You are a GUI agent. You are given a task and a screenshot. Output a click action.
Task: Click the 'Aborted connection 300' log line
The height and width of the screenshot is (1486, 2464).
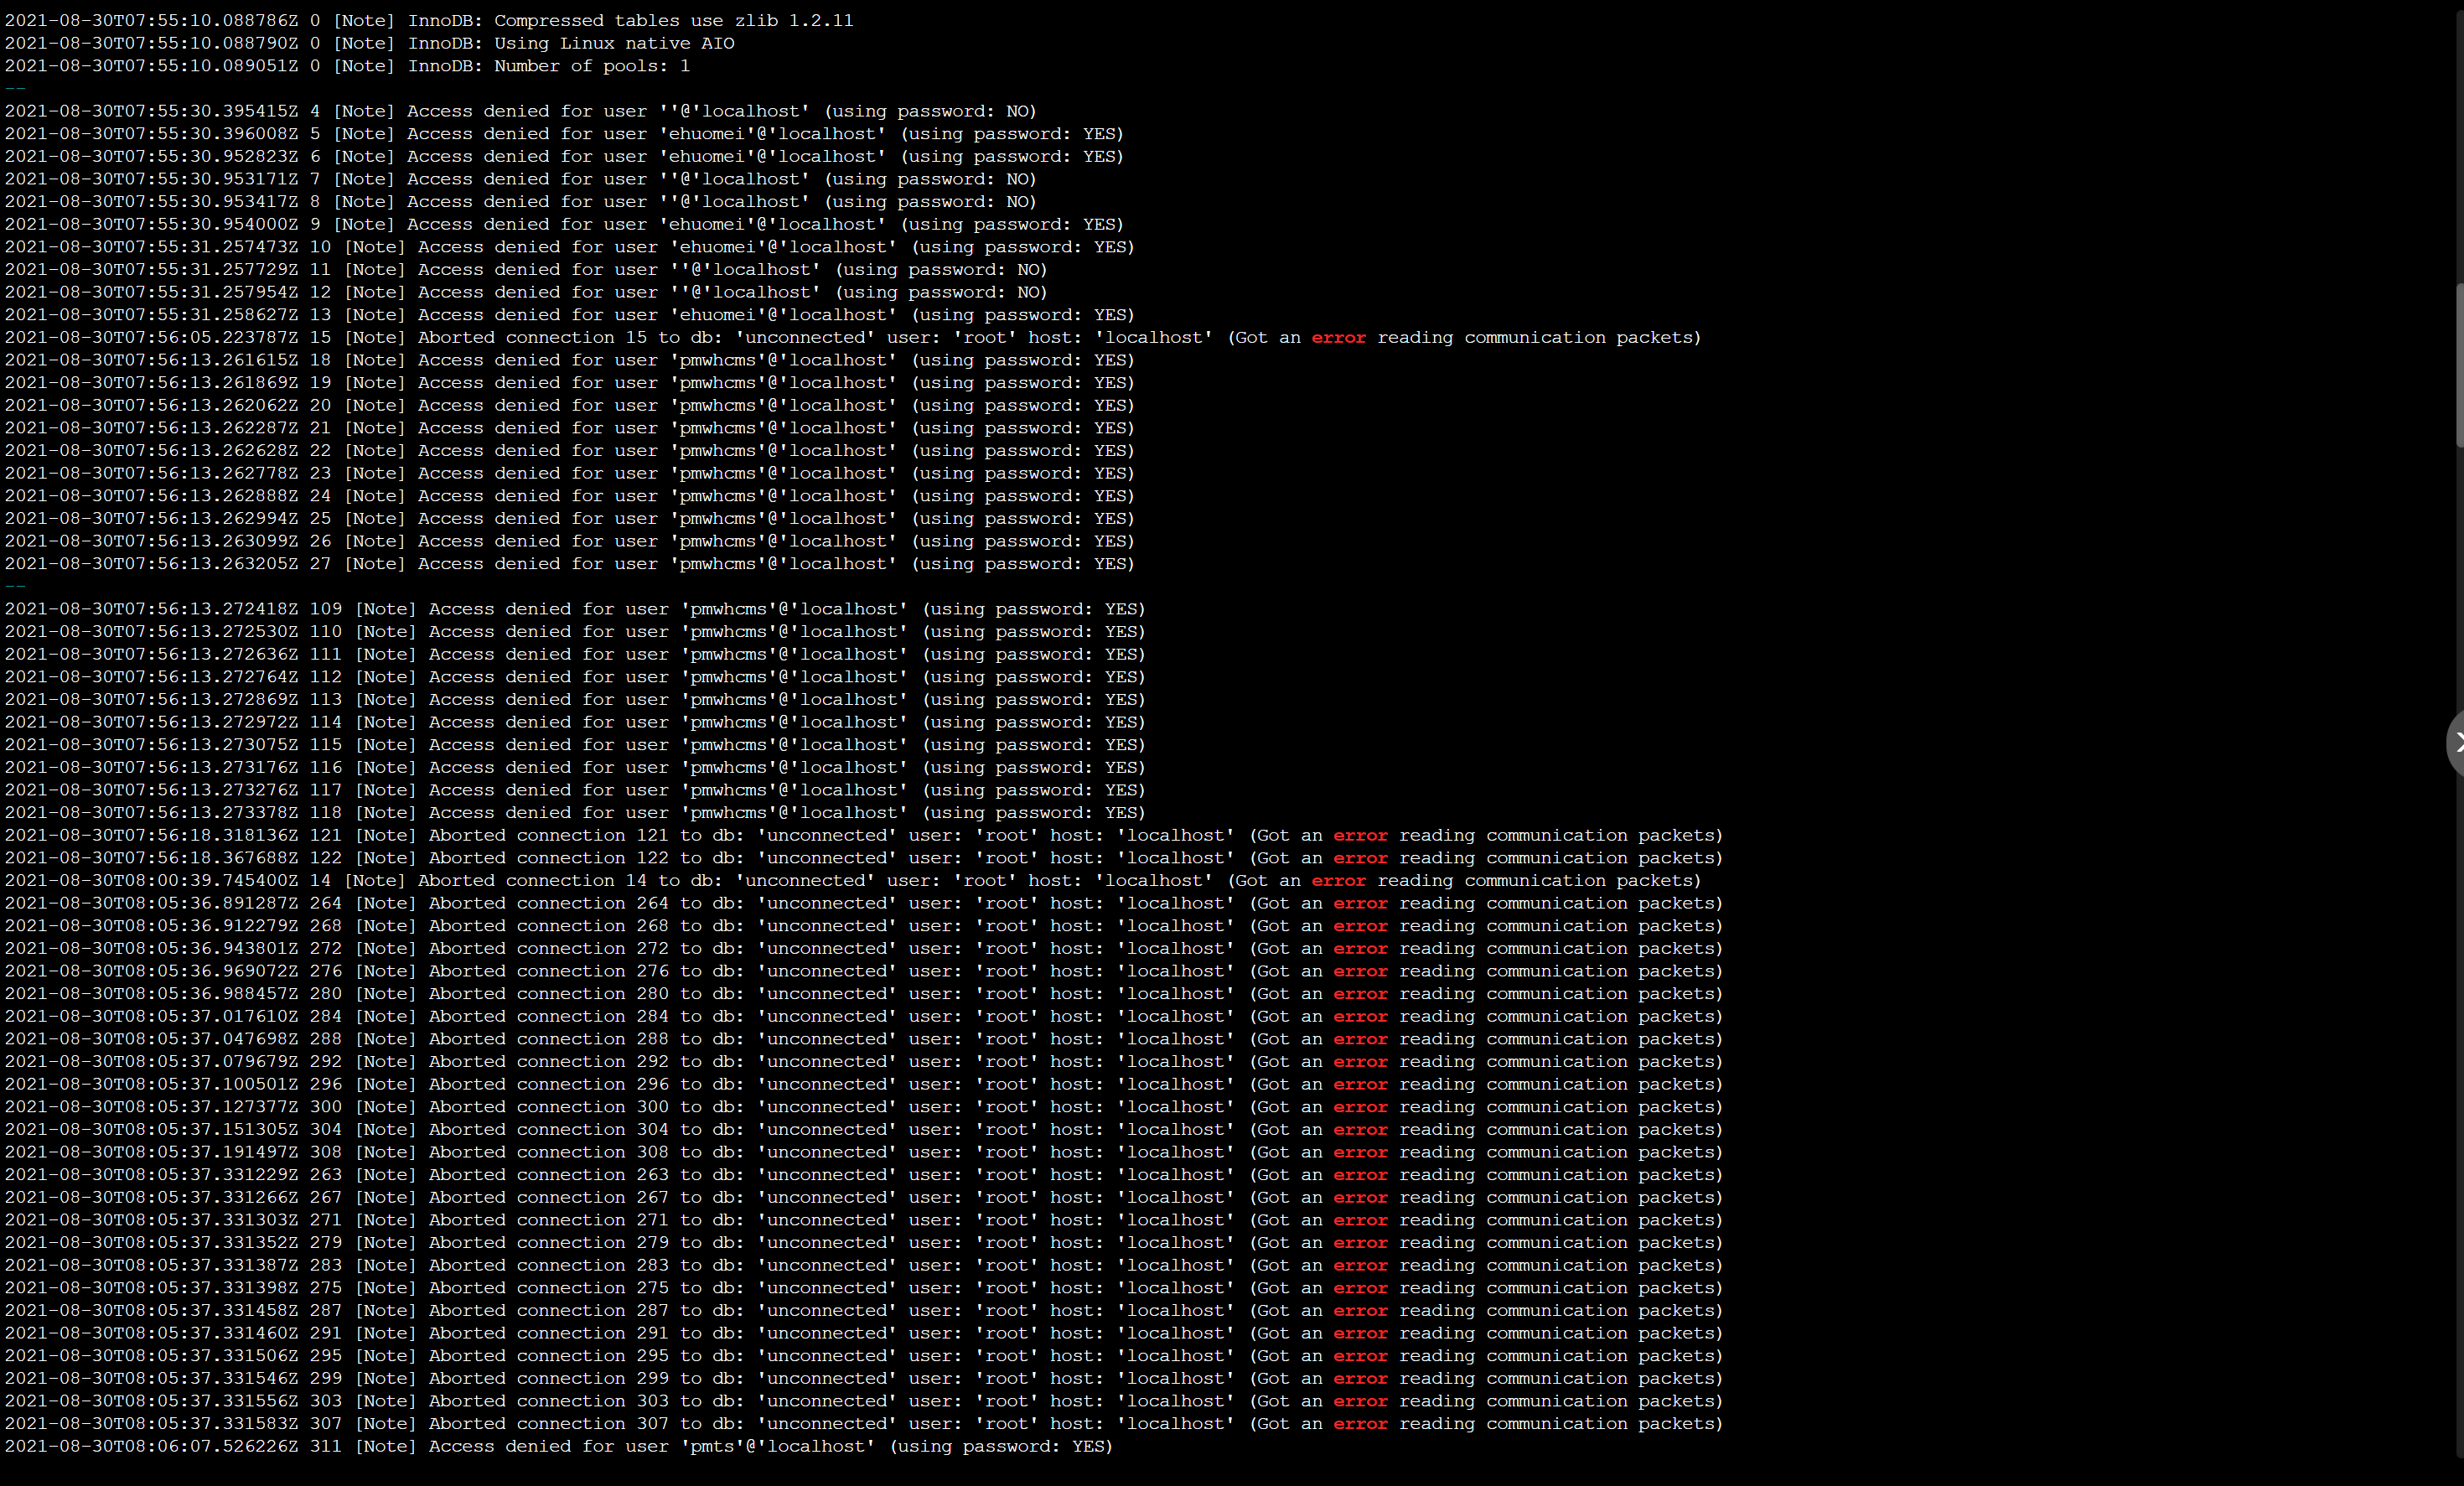[x=864, y=1106]
